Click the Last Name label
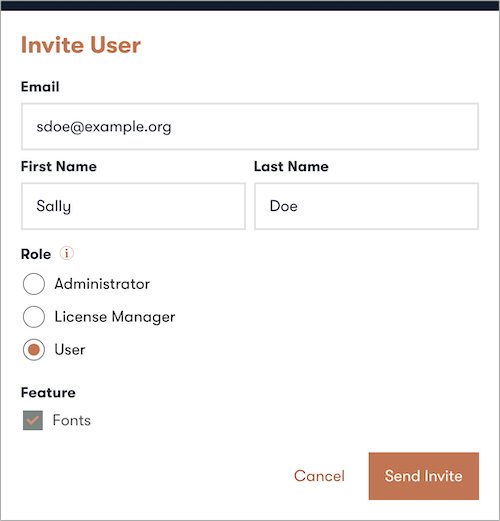 pyautogui.click(x=291, y=166)
